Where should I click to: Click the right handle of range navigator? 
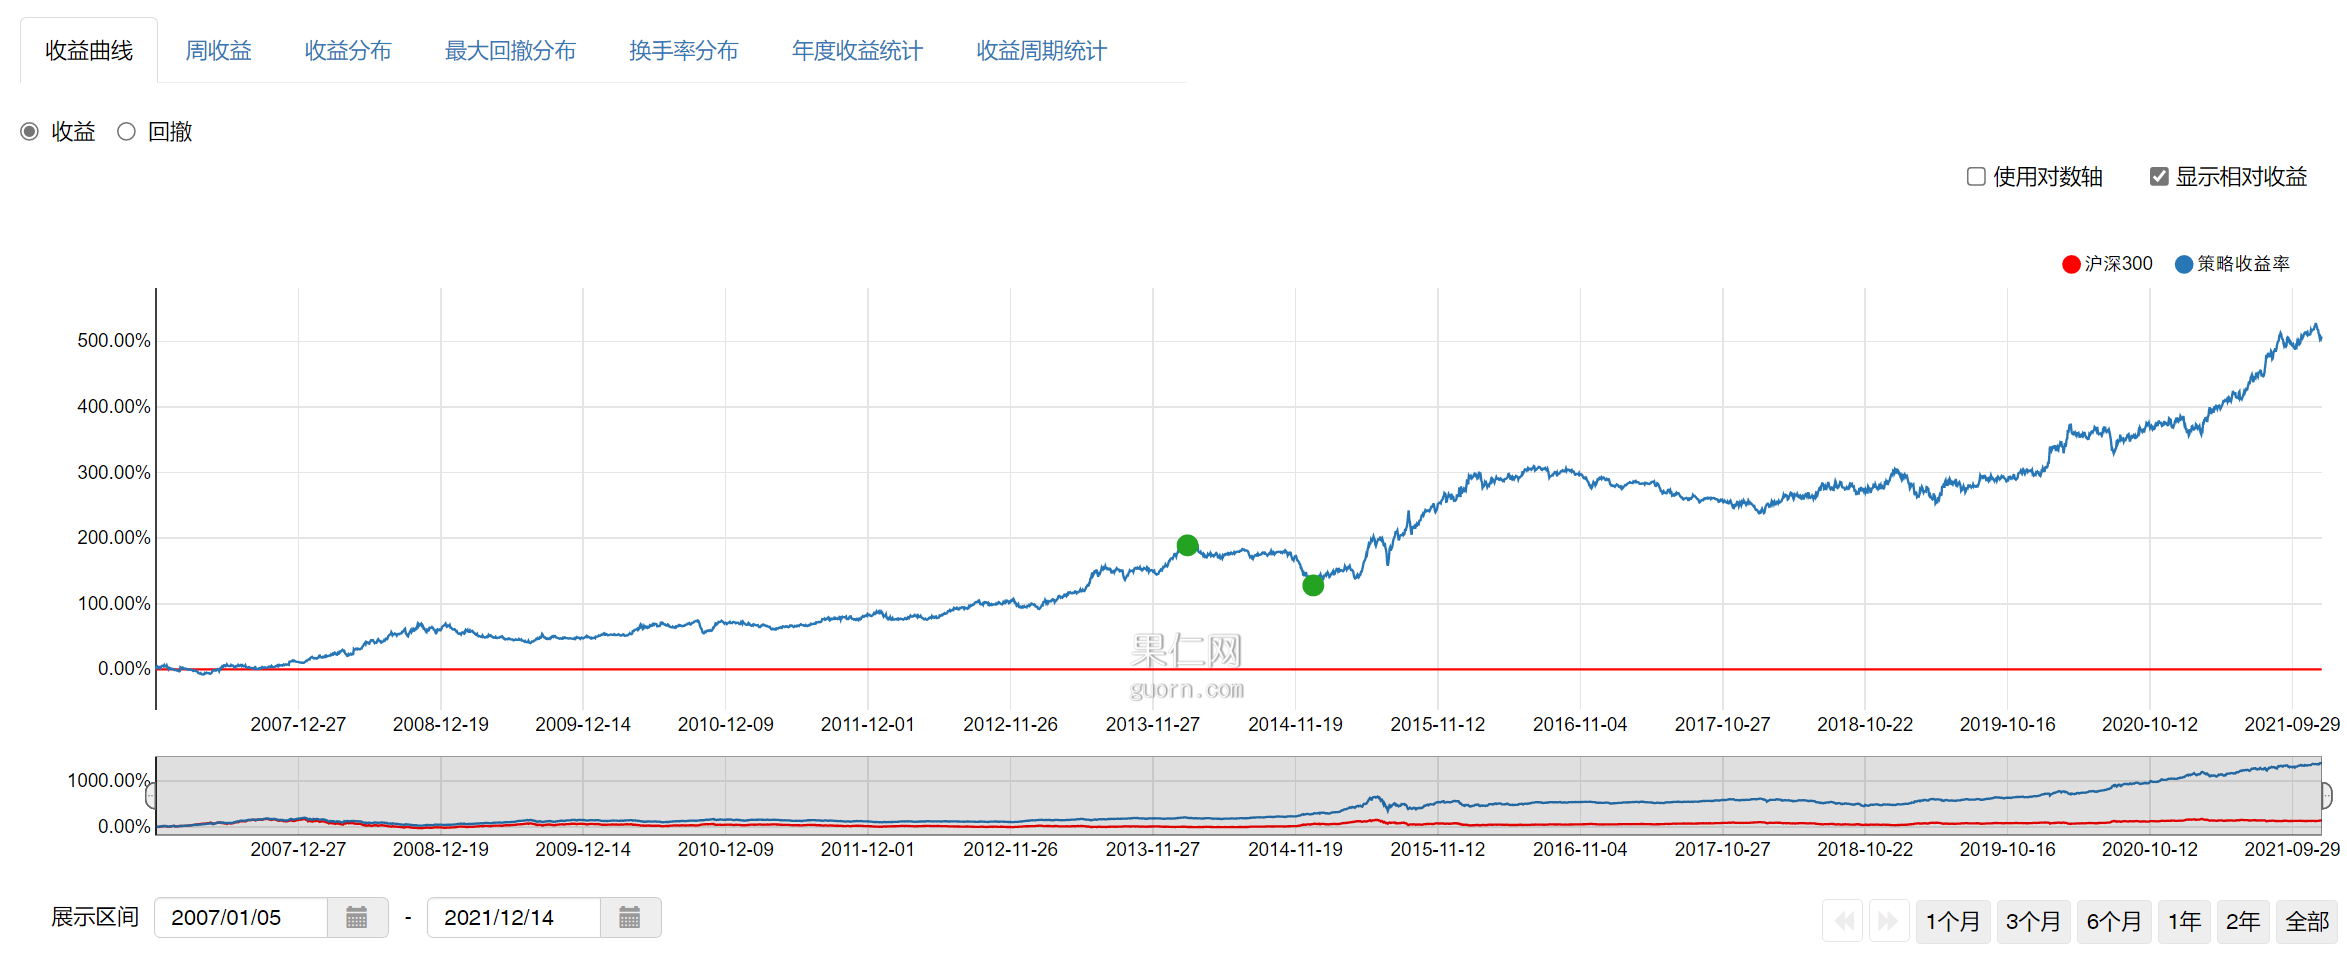(x=2326, y=796)
